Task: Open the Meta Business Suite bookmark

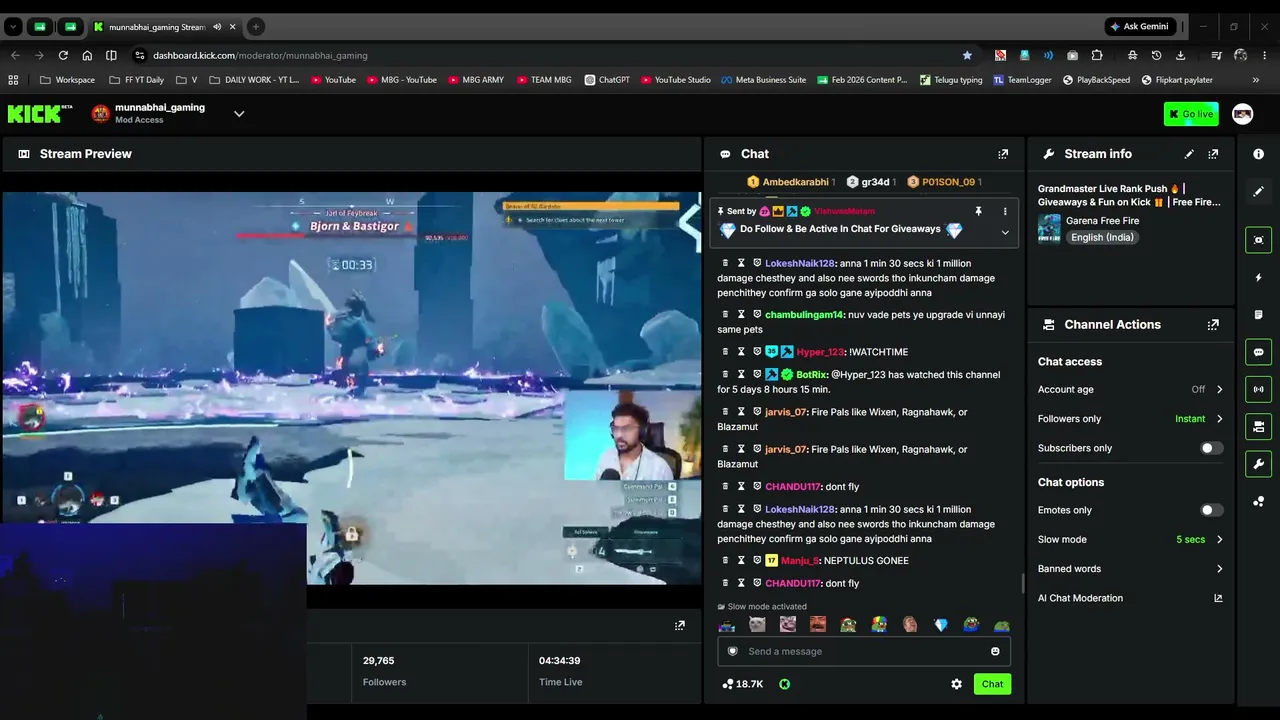Action: click(x=764, y=80)
